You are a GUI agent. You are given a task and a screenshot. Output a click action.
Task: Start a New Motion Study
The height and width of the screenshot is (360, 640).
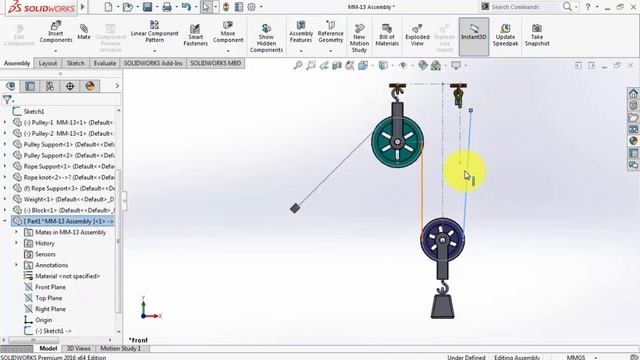(x=359, y=38)
